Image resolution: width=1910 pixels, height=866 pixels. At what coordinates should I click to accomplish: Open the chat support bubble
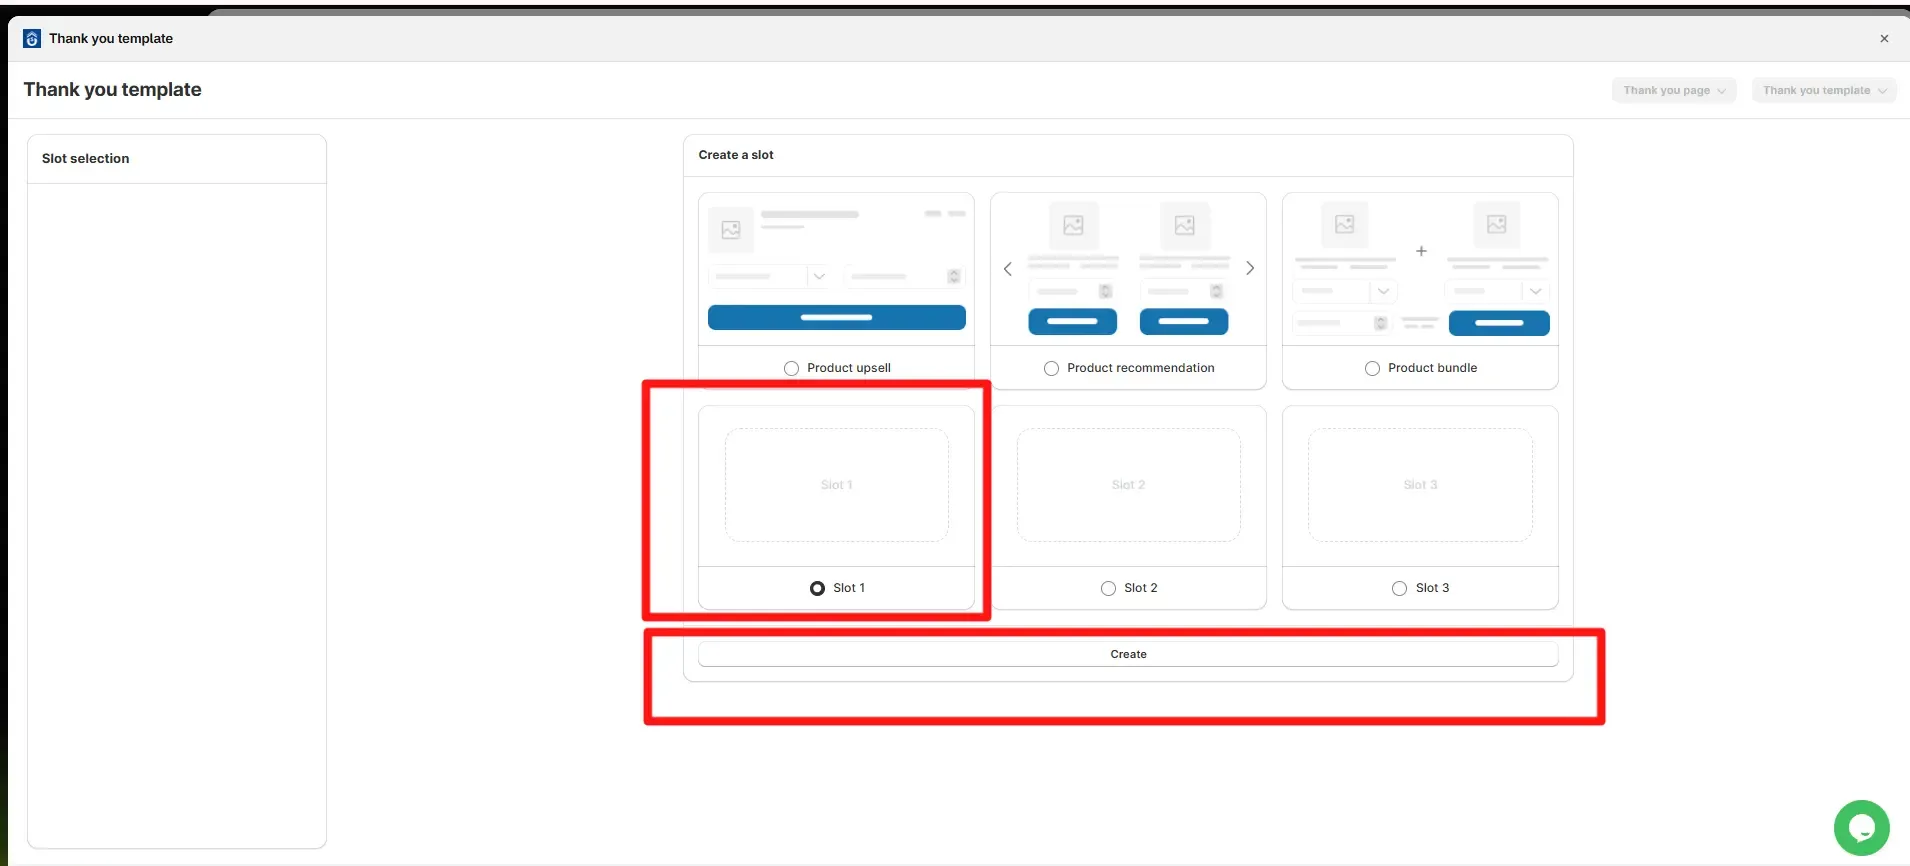[1861, 827]
